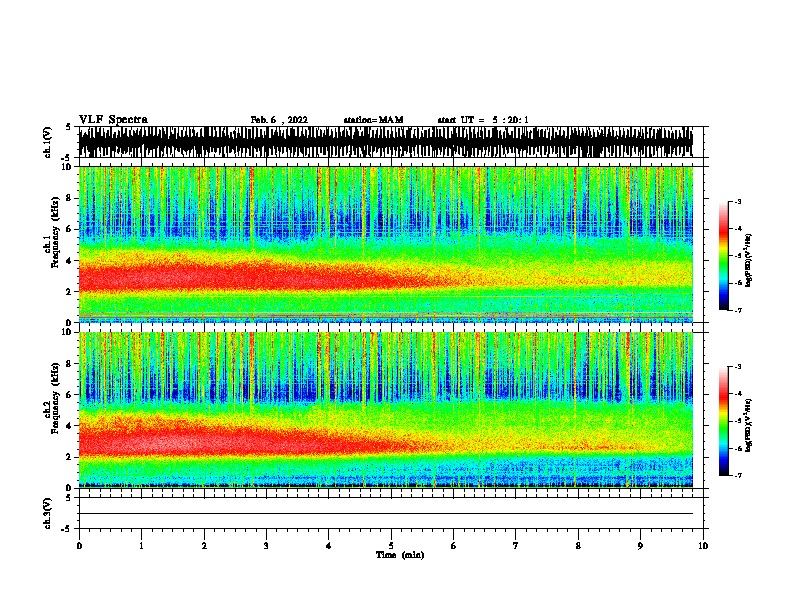Click the "-6" label on ch.2 colorbar
The width and height of the screenshot is (792, 612).
[737, 448]
